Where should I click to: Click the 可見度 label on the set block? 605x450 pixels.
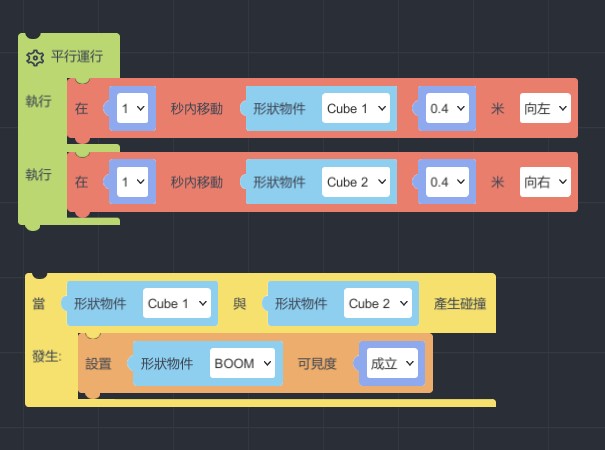317,364
